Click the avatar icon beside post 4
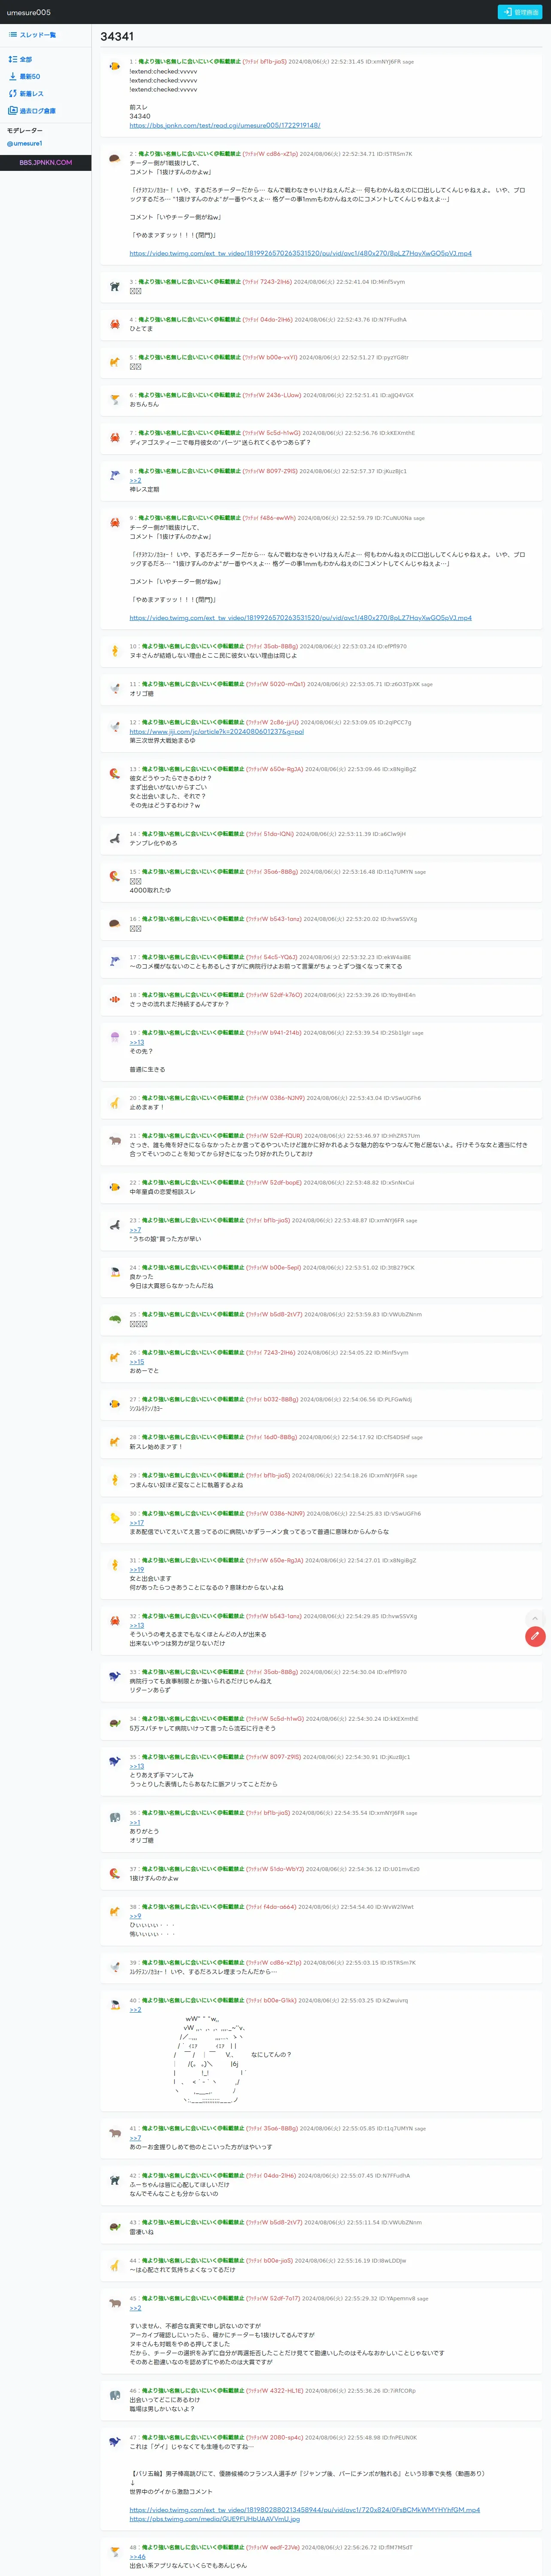551x2576 pixels. (115, 325)
